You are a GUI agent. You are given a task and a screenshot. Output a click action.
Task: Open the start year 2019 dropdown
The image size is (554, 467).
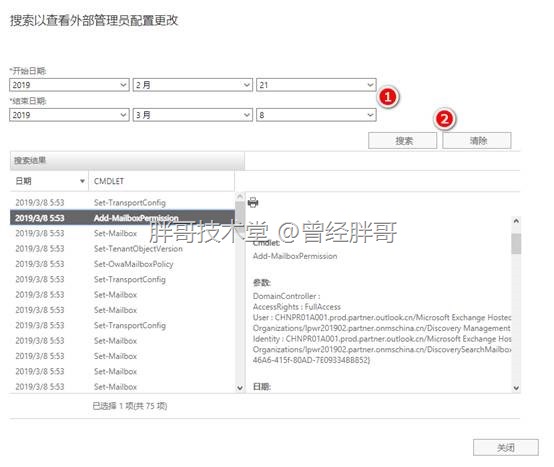pyautogui.click(x=69, y=85)
